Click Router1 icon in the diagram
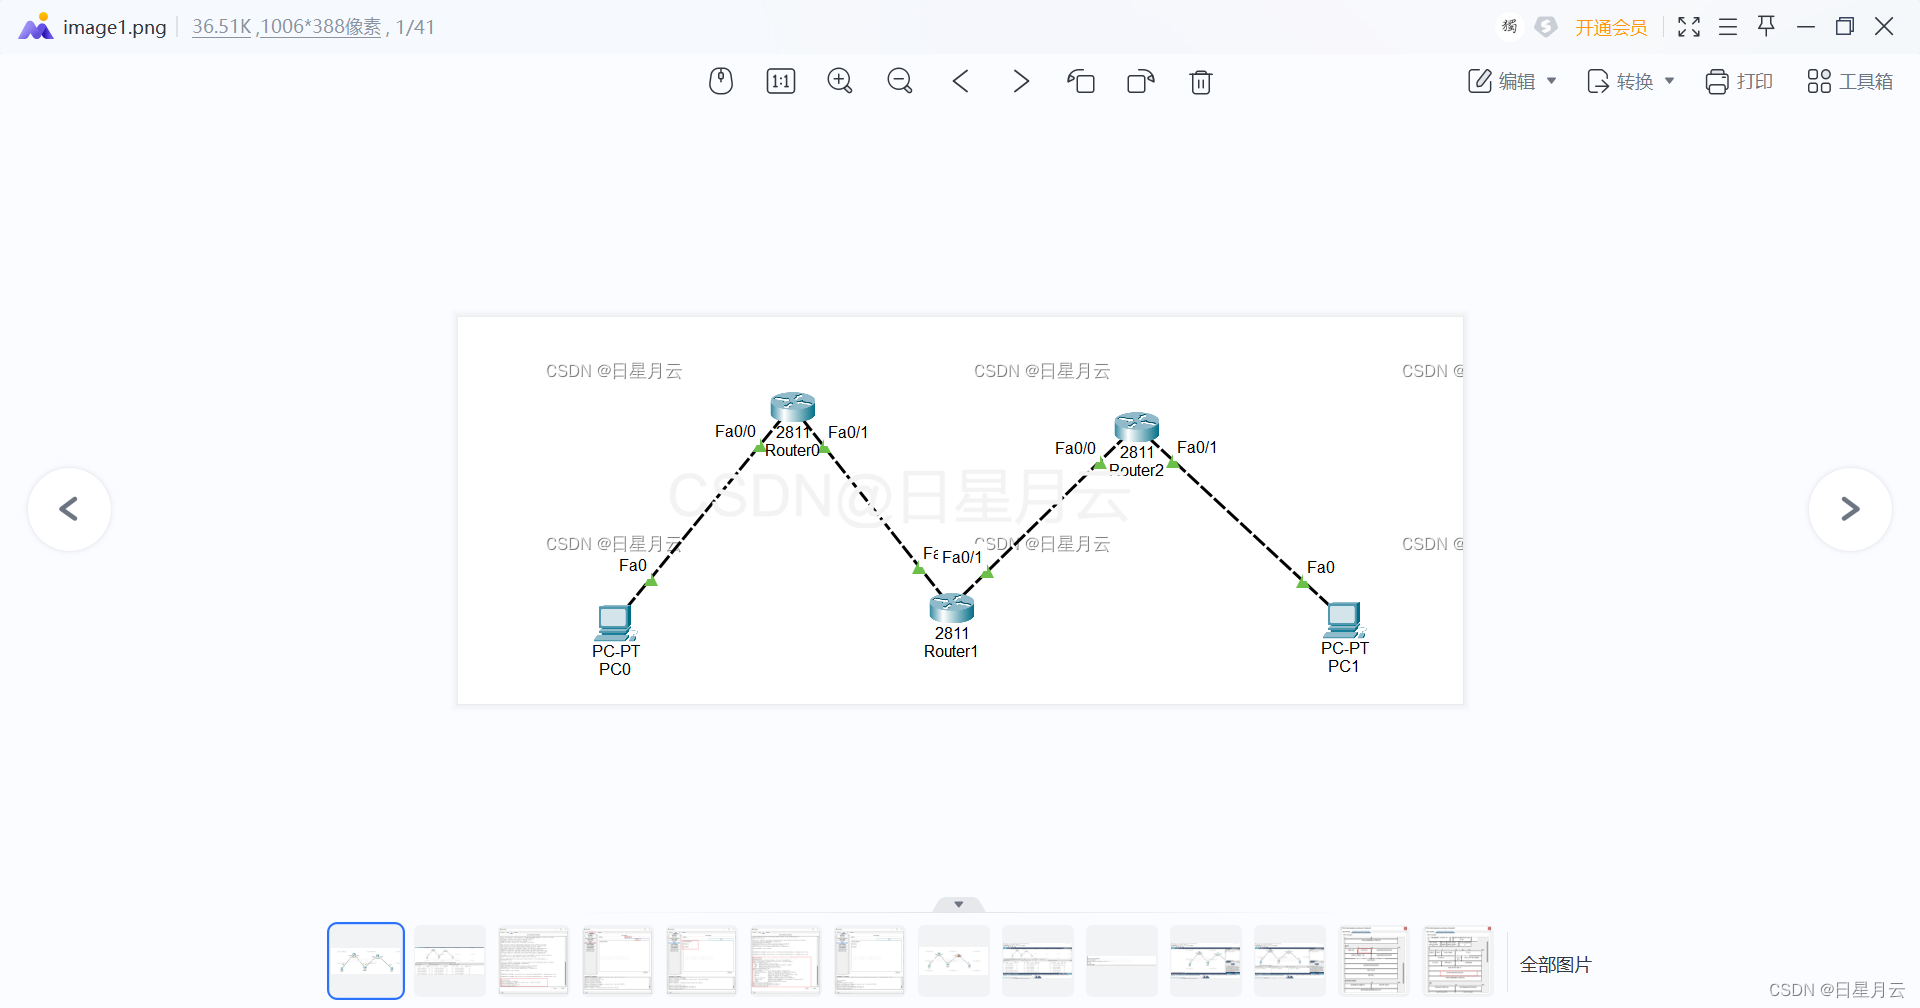Image resolution: width=1920 pixels, height=1008 pixels. coord(952,608)
